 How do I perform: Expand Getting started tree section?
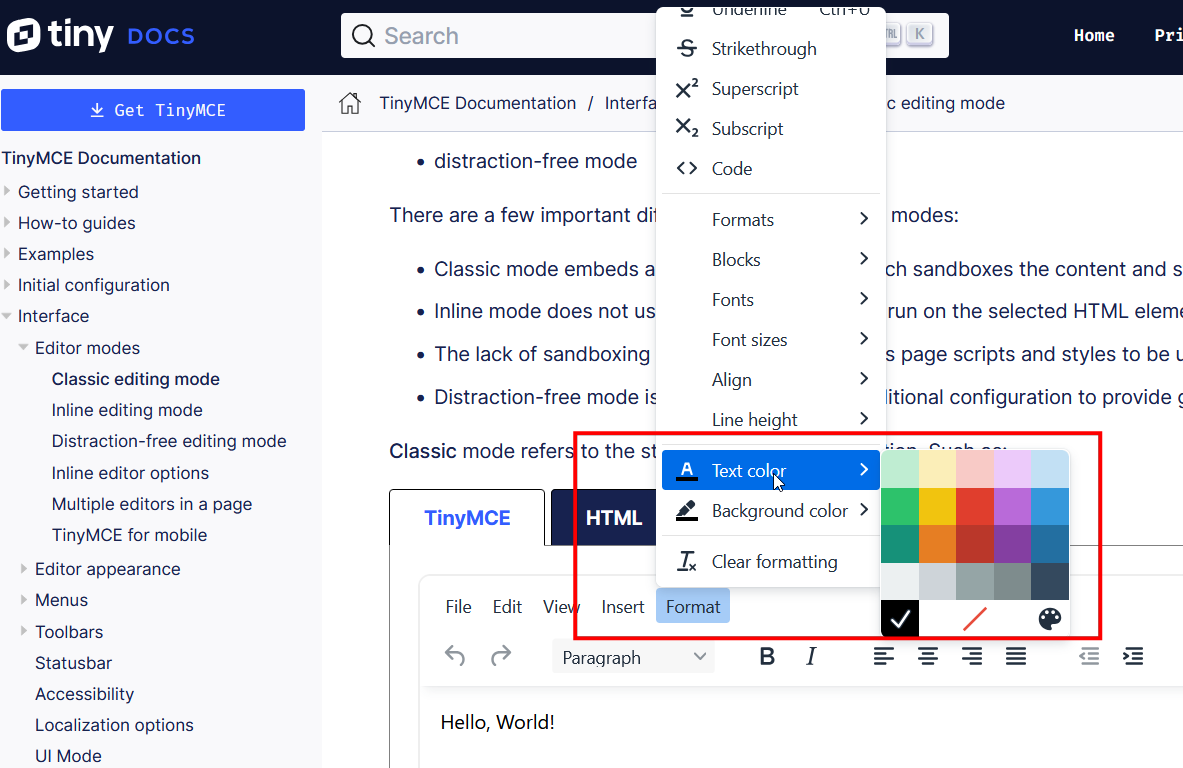click(7, 192)
